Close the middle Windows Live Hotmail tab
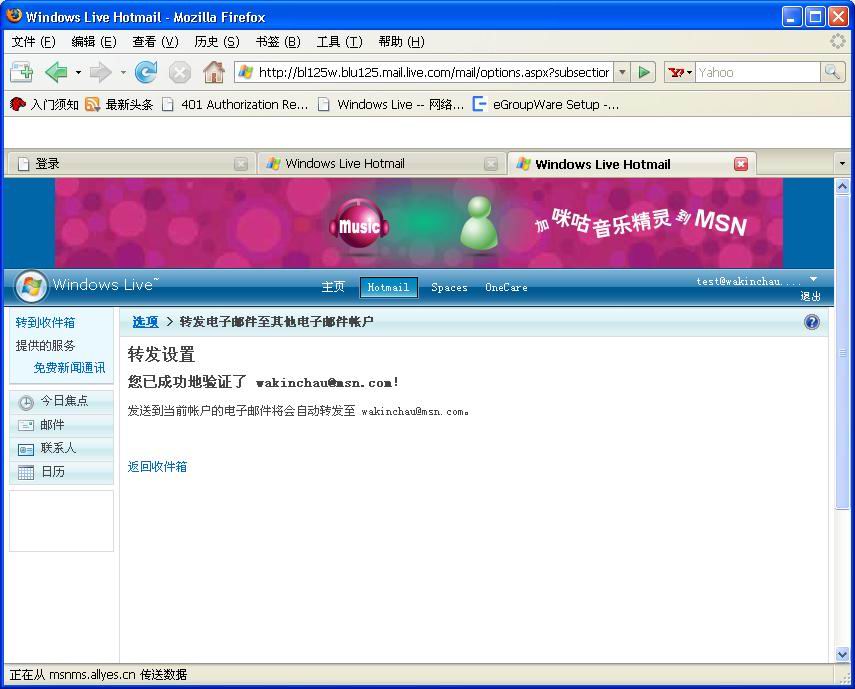This screenshot has width=855, height=689. [x=491, y=164]
